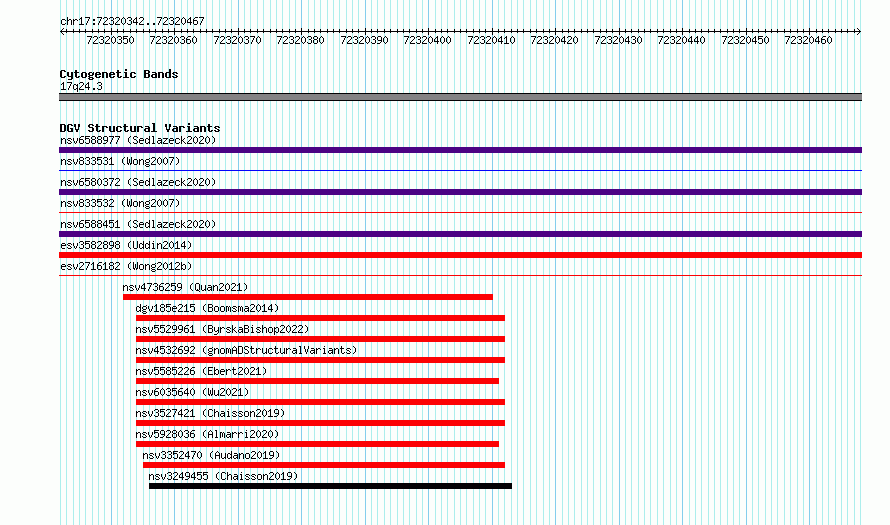Click the nsv6588977 (Sedlazeck2020) variant label
890x525 pixels.
(x=138, y=140)
